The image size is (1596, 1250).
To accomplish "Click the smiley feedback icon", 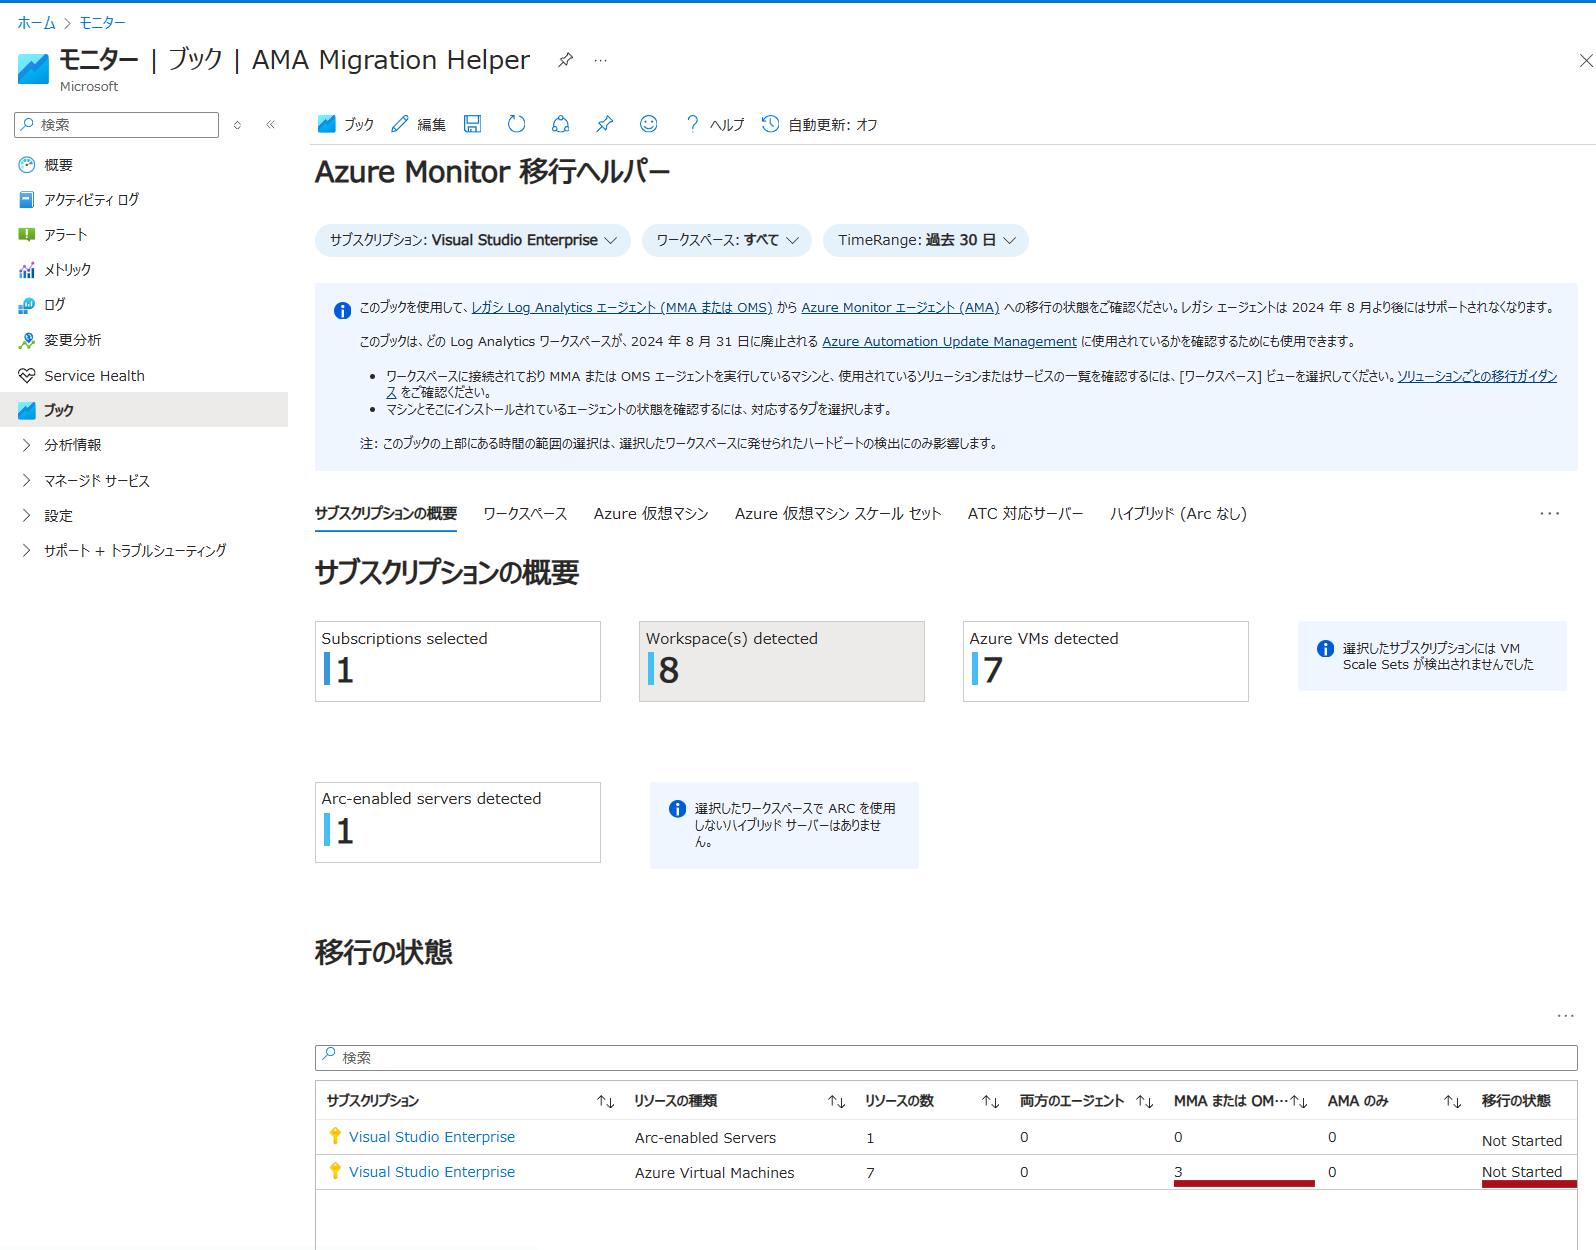I will pos(649,124).
